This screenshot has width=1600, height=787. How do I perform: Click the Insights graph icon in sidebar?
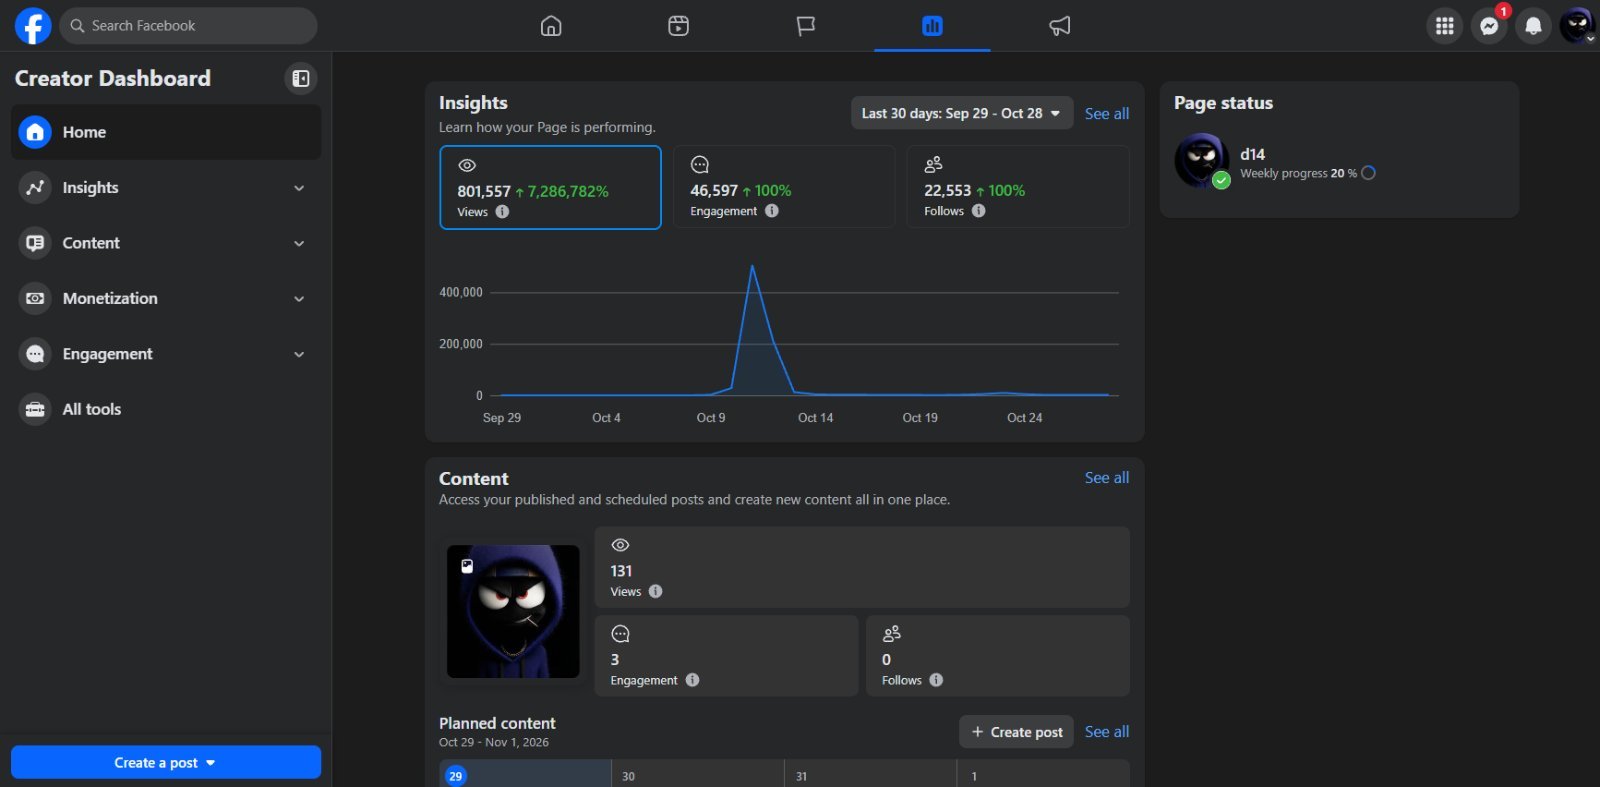35,187
